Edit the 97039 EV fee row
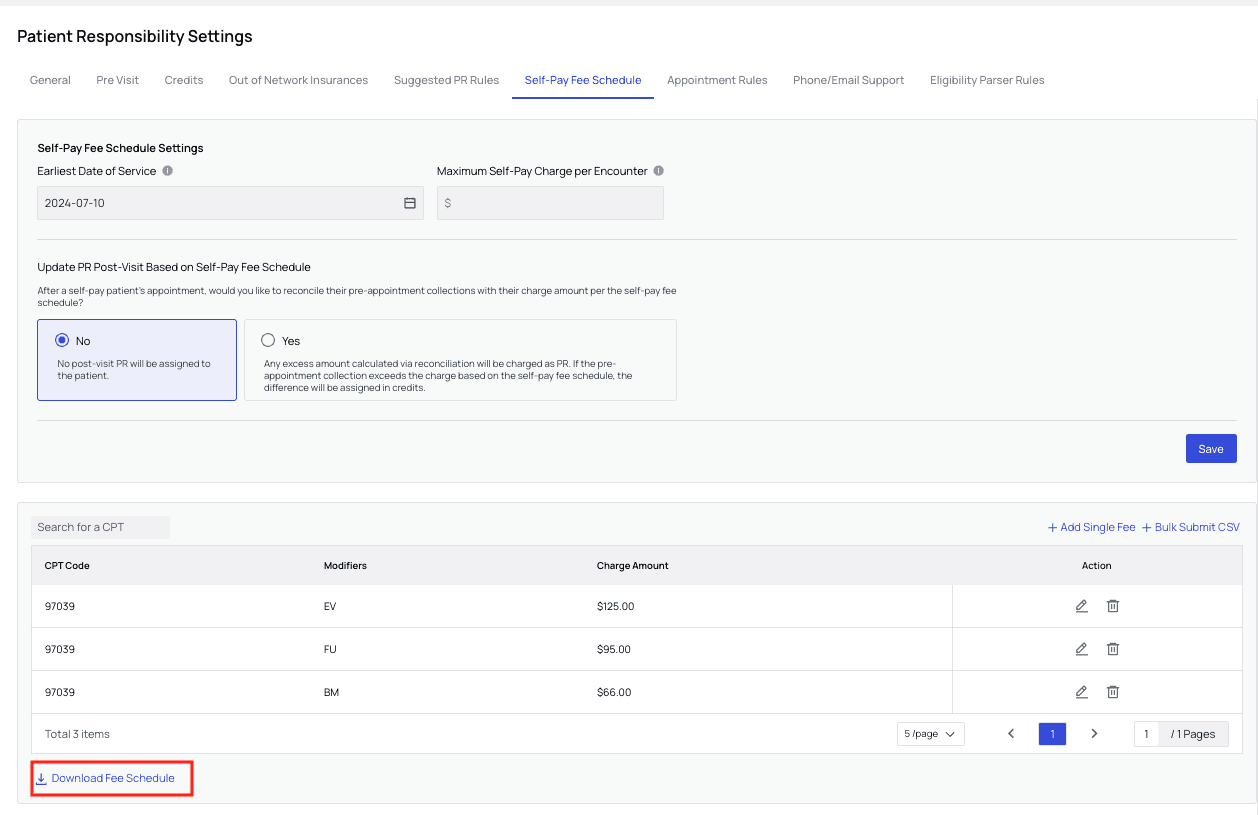Screen dimensions: 1258x815 pyautogui.click(x=1081, y=606)
